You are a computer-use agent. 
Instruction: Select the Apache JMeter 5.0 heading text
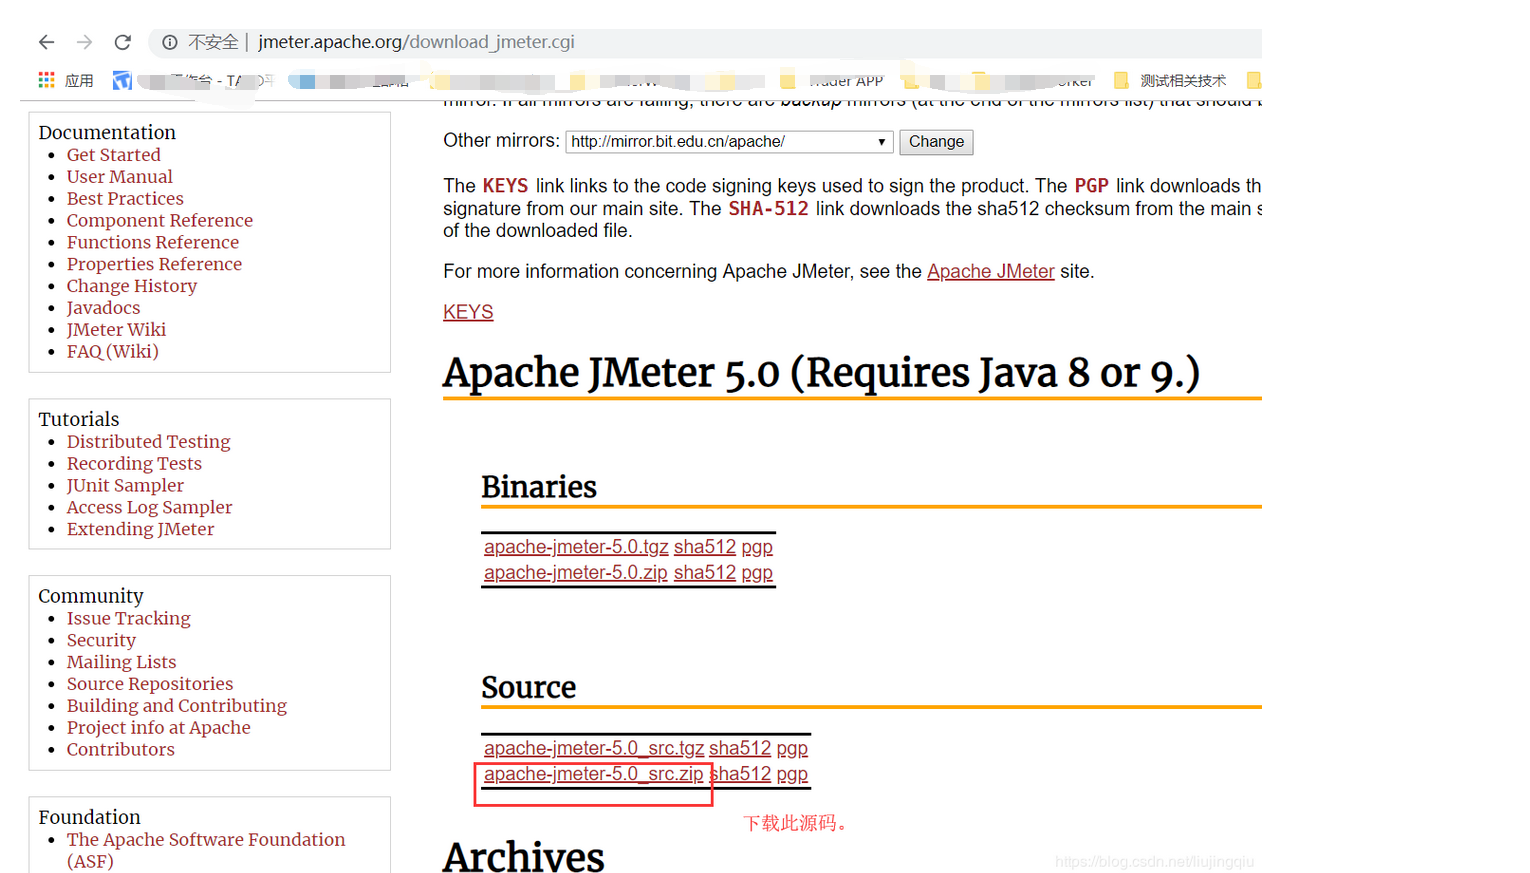tap(821, 374)
